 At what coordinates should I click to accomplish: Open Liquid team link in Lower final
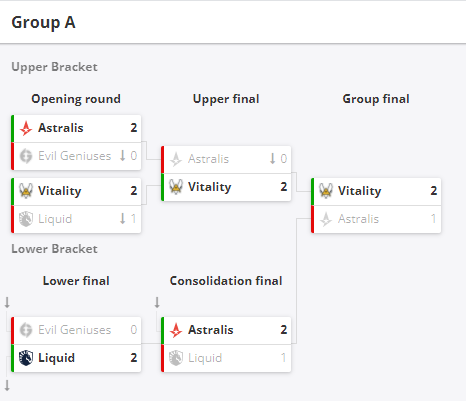coord(56,358)
